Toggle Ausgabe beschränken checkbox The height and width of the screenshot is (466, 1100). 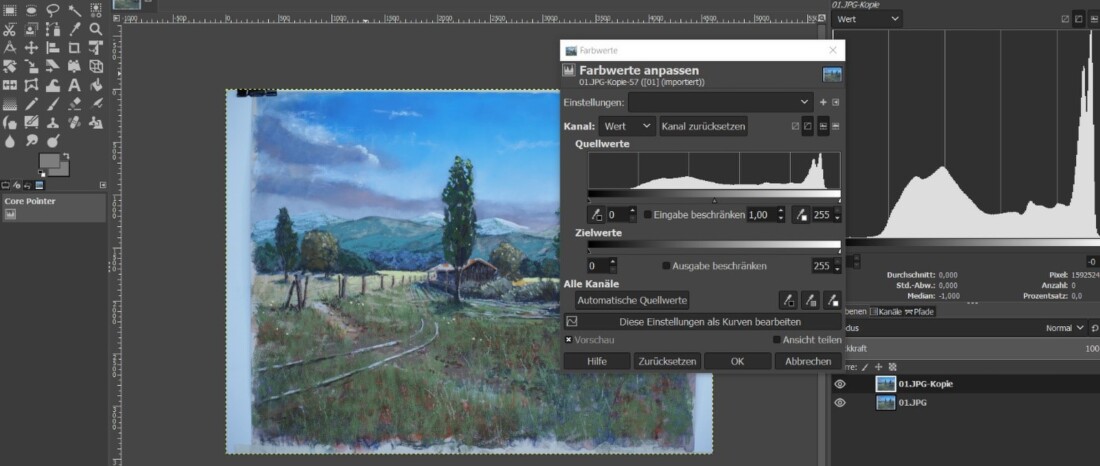tap(666, 266)
